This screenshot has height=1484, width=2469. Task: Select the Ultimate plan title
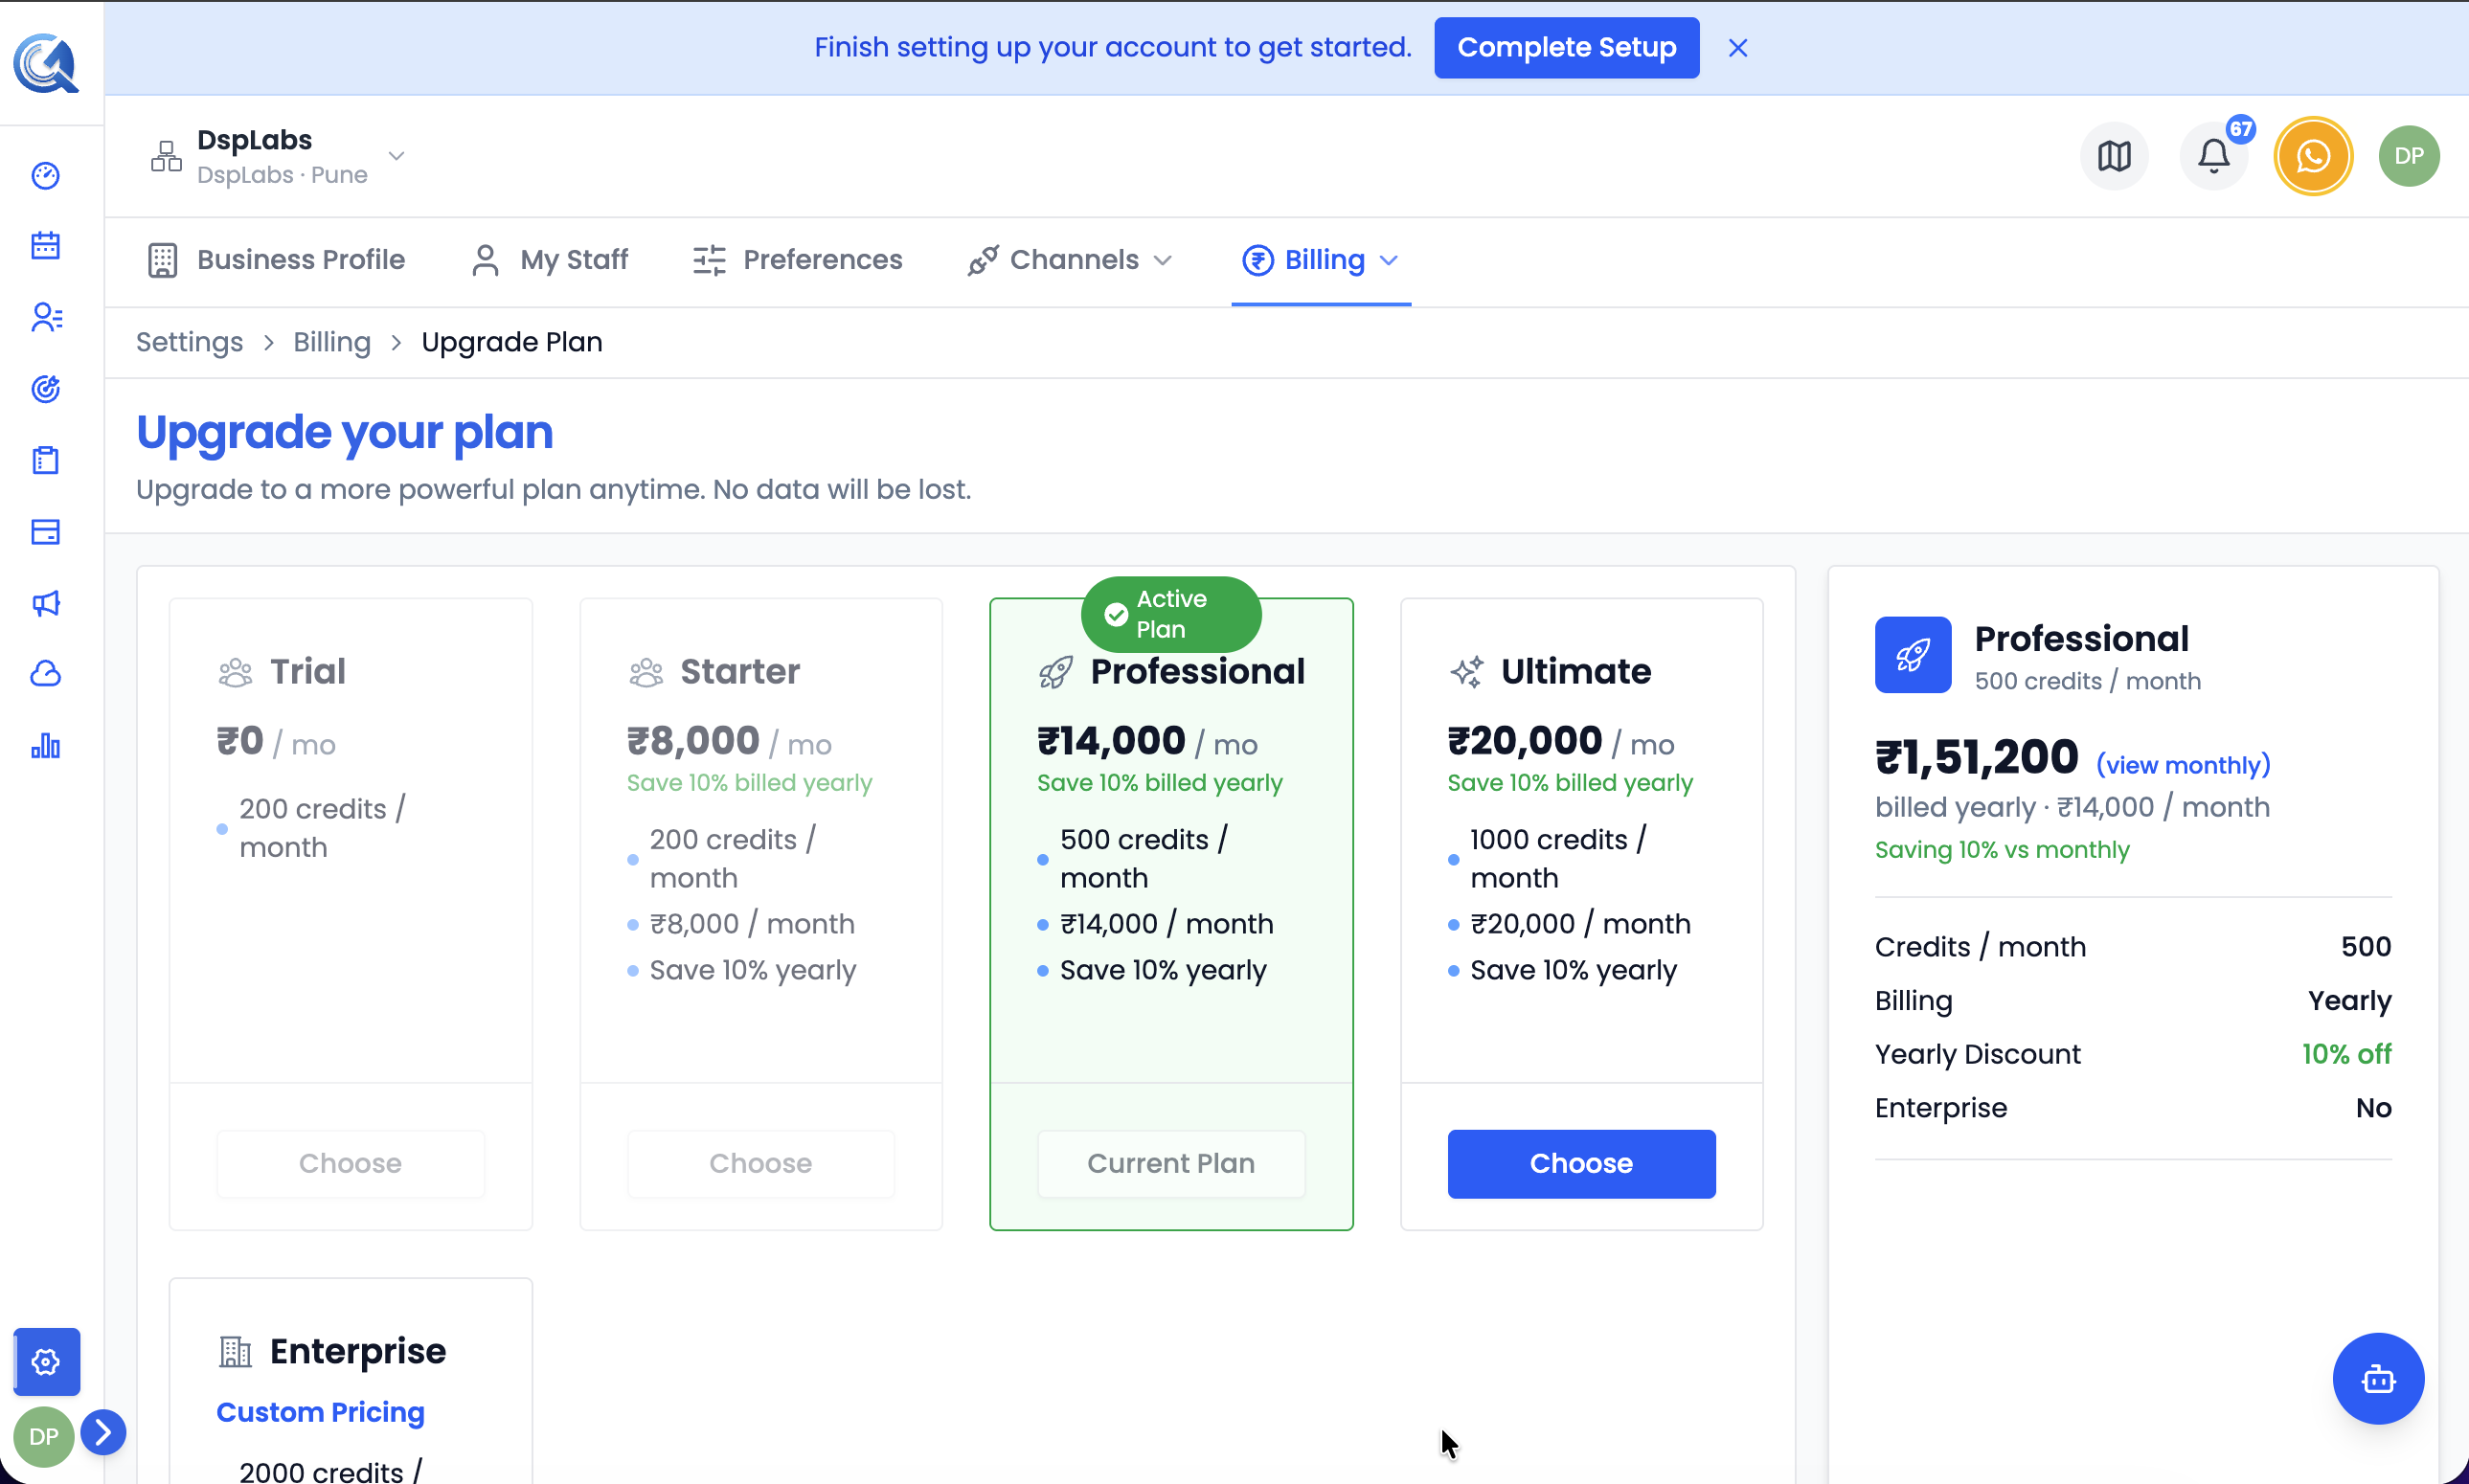tap(1576, 672)
